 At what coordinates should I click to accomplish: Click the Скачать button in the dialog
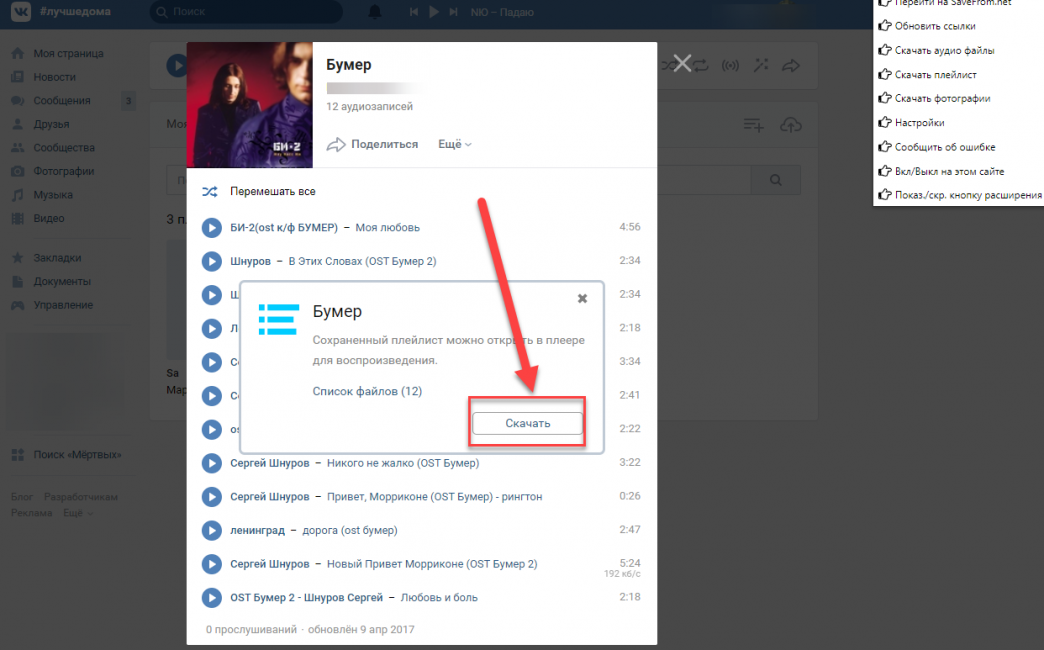pyautogui.click(x=527, y=423)
